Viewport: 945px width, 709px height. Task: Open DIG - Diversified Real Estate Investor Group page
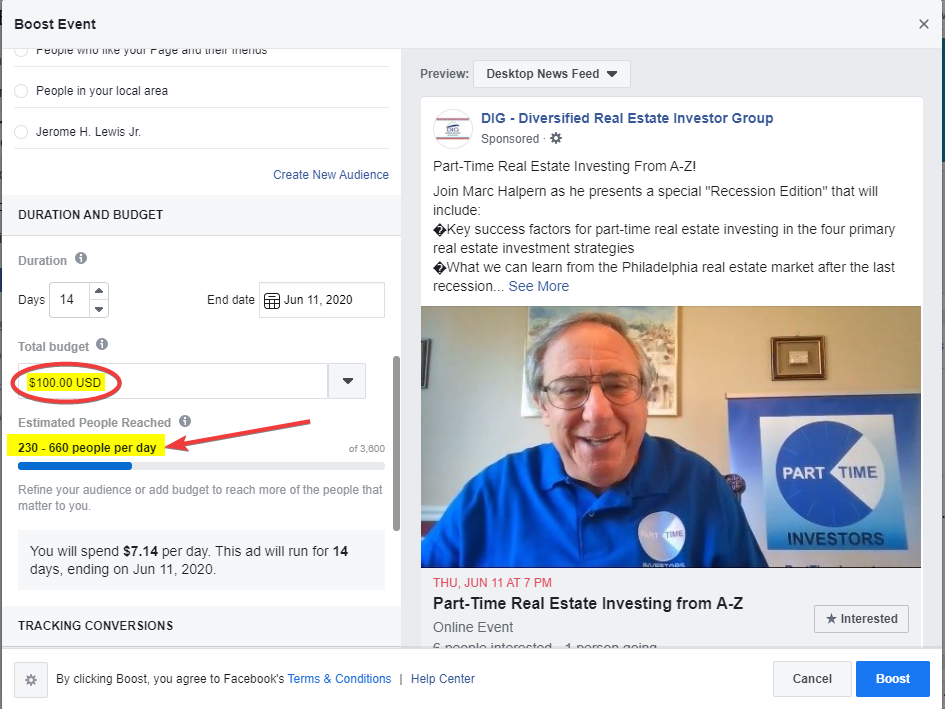click(x=627, y=118)
